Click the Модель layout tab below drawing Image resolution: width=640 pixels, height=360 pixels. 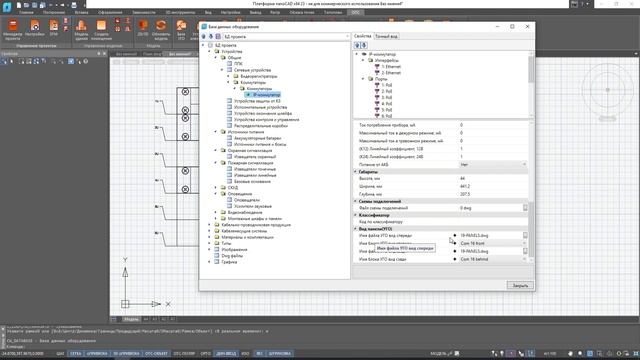click(x=131, y=319)
